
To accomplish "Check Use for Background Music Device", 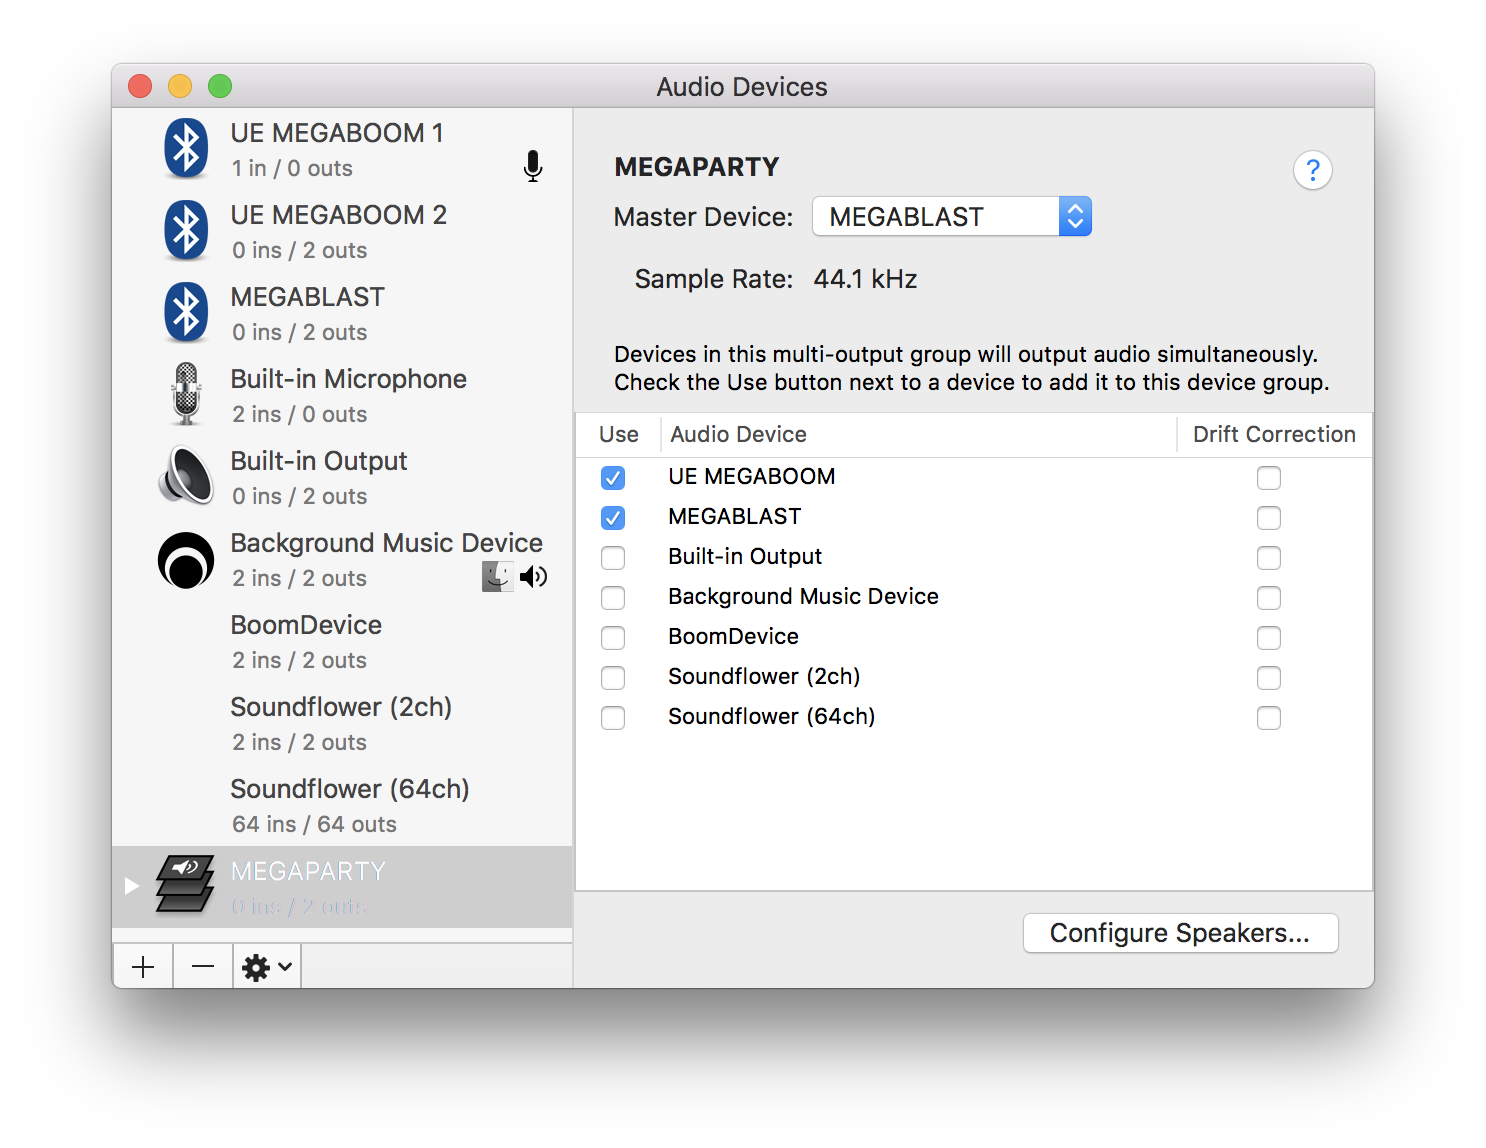I will pos(613,598).
